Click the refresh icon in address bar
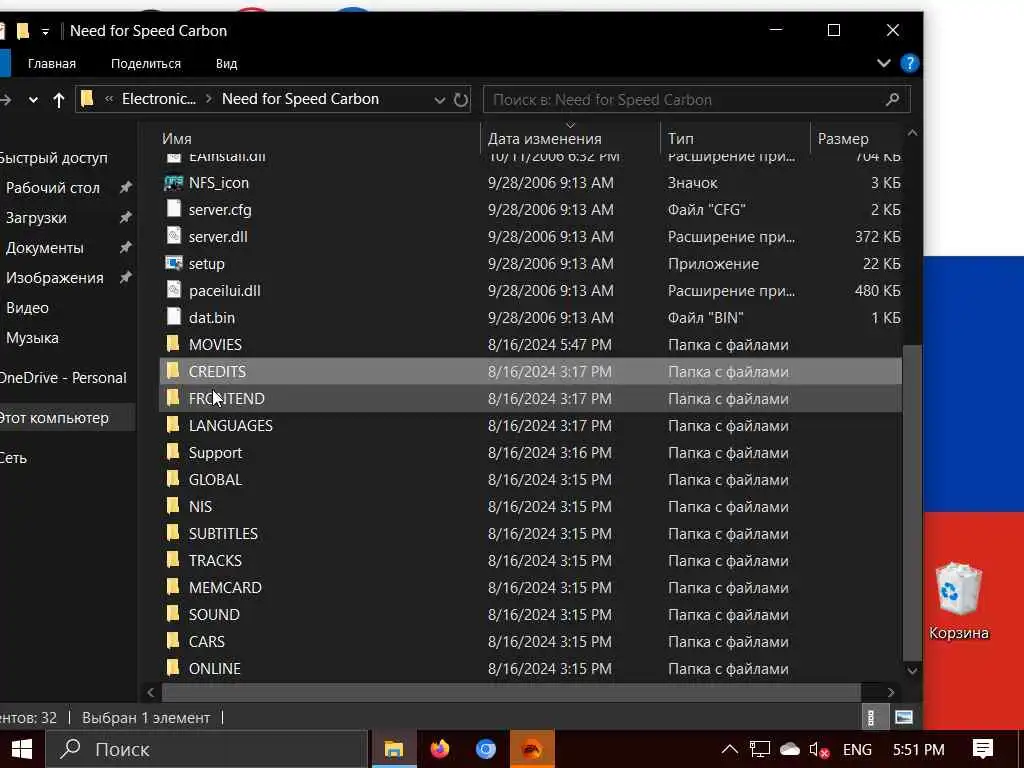The width and height of the screenshot is (1024, 768). click(x=461, y=99)
